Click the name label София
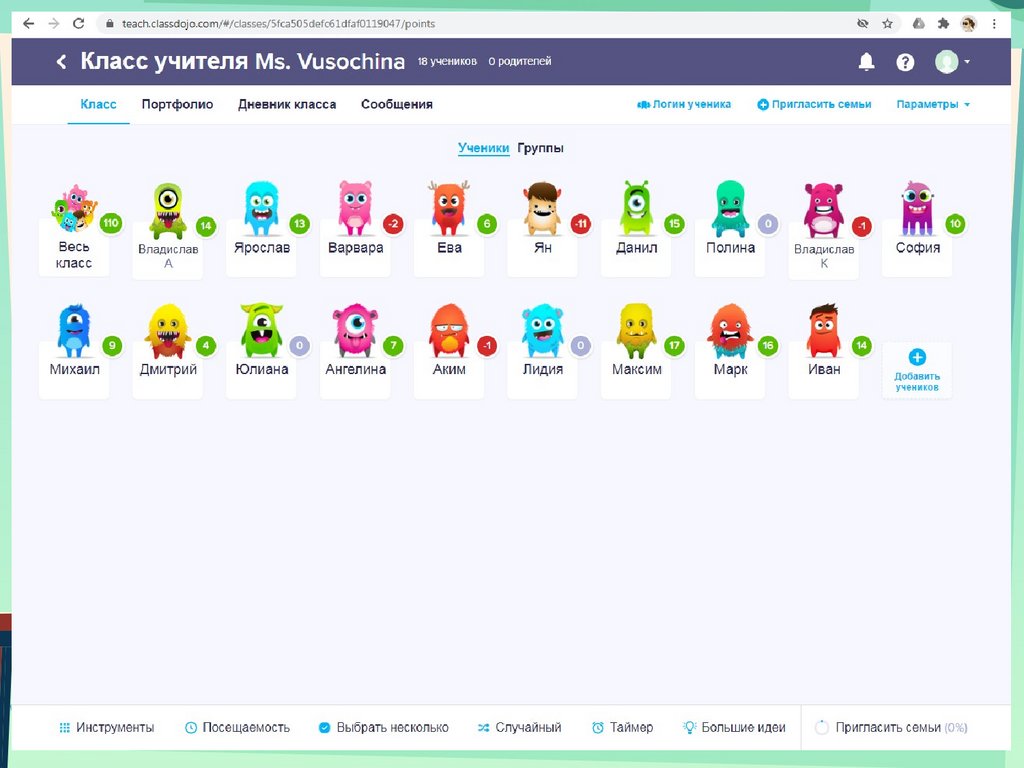 click(918, 248)
